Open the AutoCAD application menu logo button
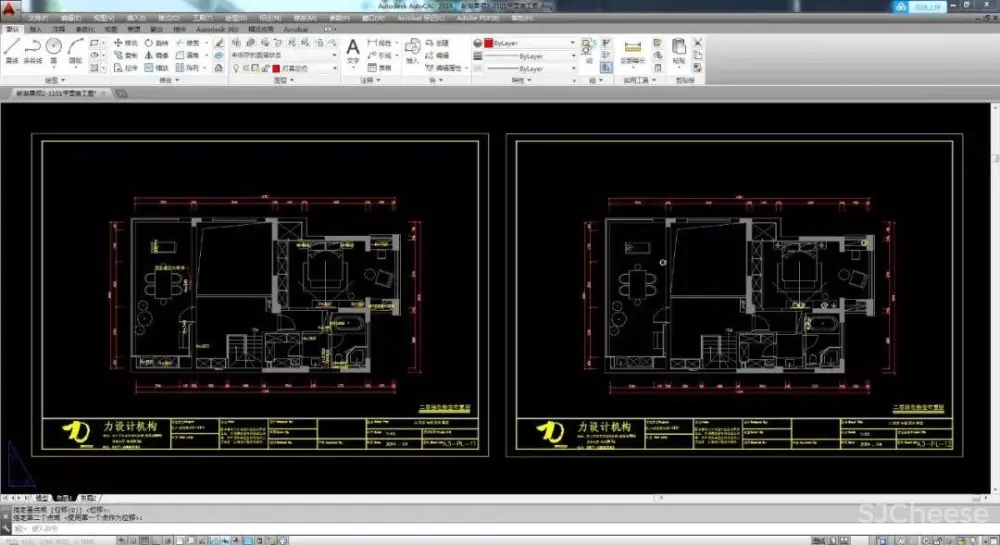This screenshot has height=545, width=1000. pyautogui.click(x=10, y=9)
